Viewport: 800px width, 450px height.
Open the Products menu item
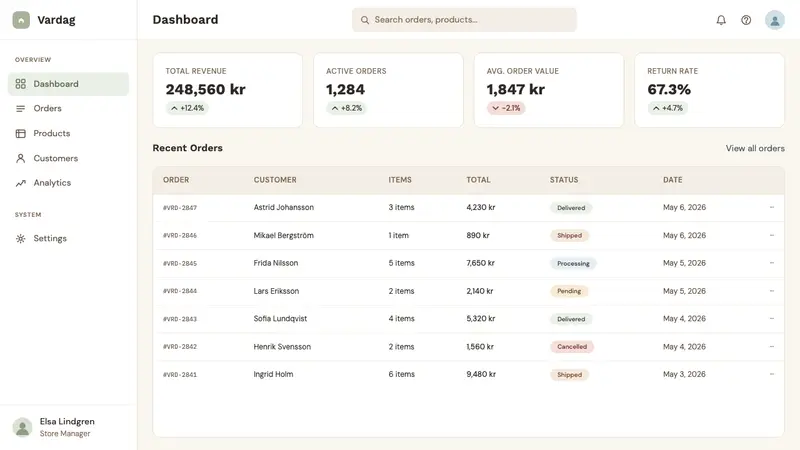(x=68, y=134)
